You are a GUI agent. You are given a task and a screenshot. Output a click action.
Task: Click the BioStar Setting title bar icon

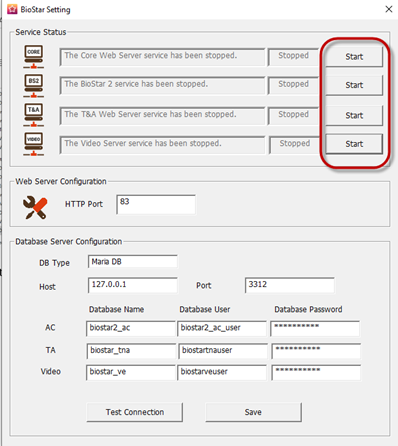point(12,9)
